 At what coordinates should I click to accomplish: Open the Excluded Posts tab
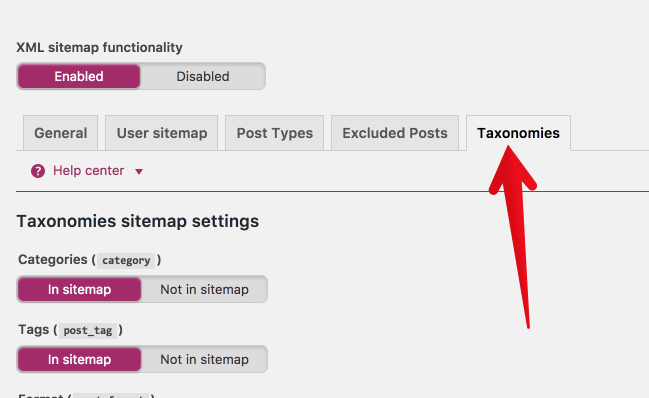point(395,133)
